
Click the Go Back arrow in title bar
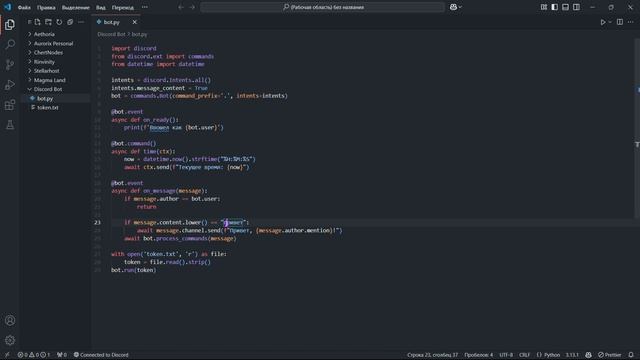pos(181,7)
